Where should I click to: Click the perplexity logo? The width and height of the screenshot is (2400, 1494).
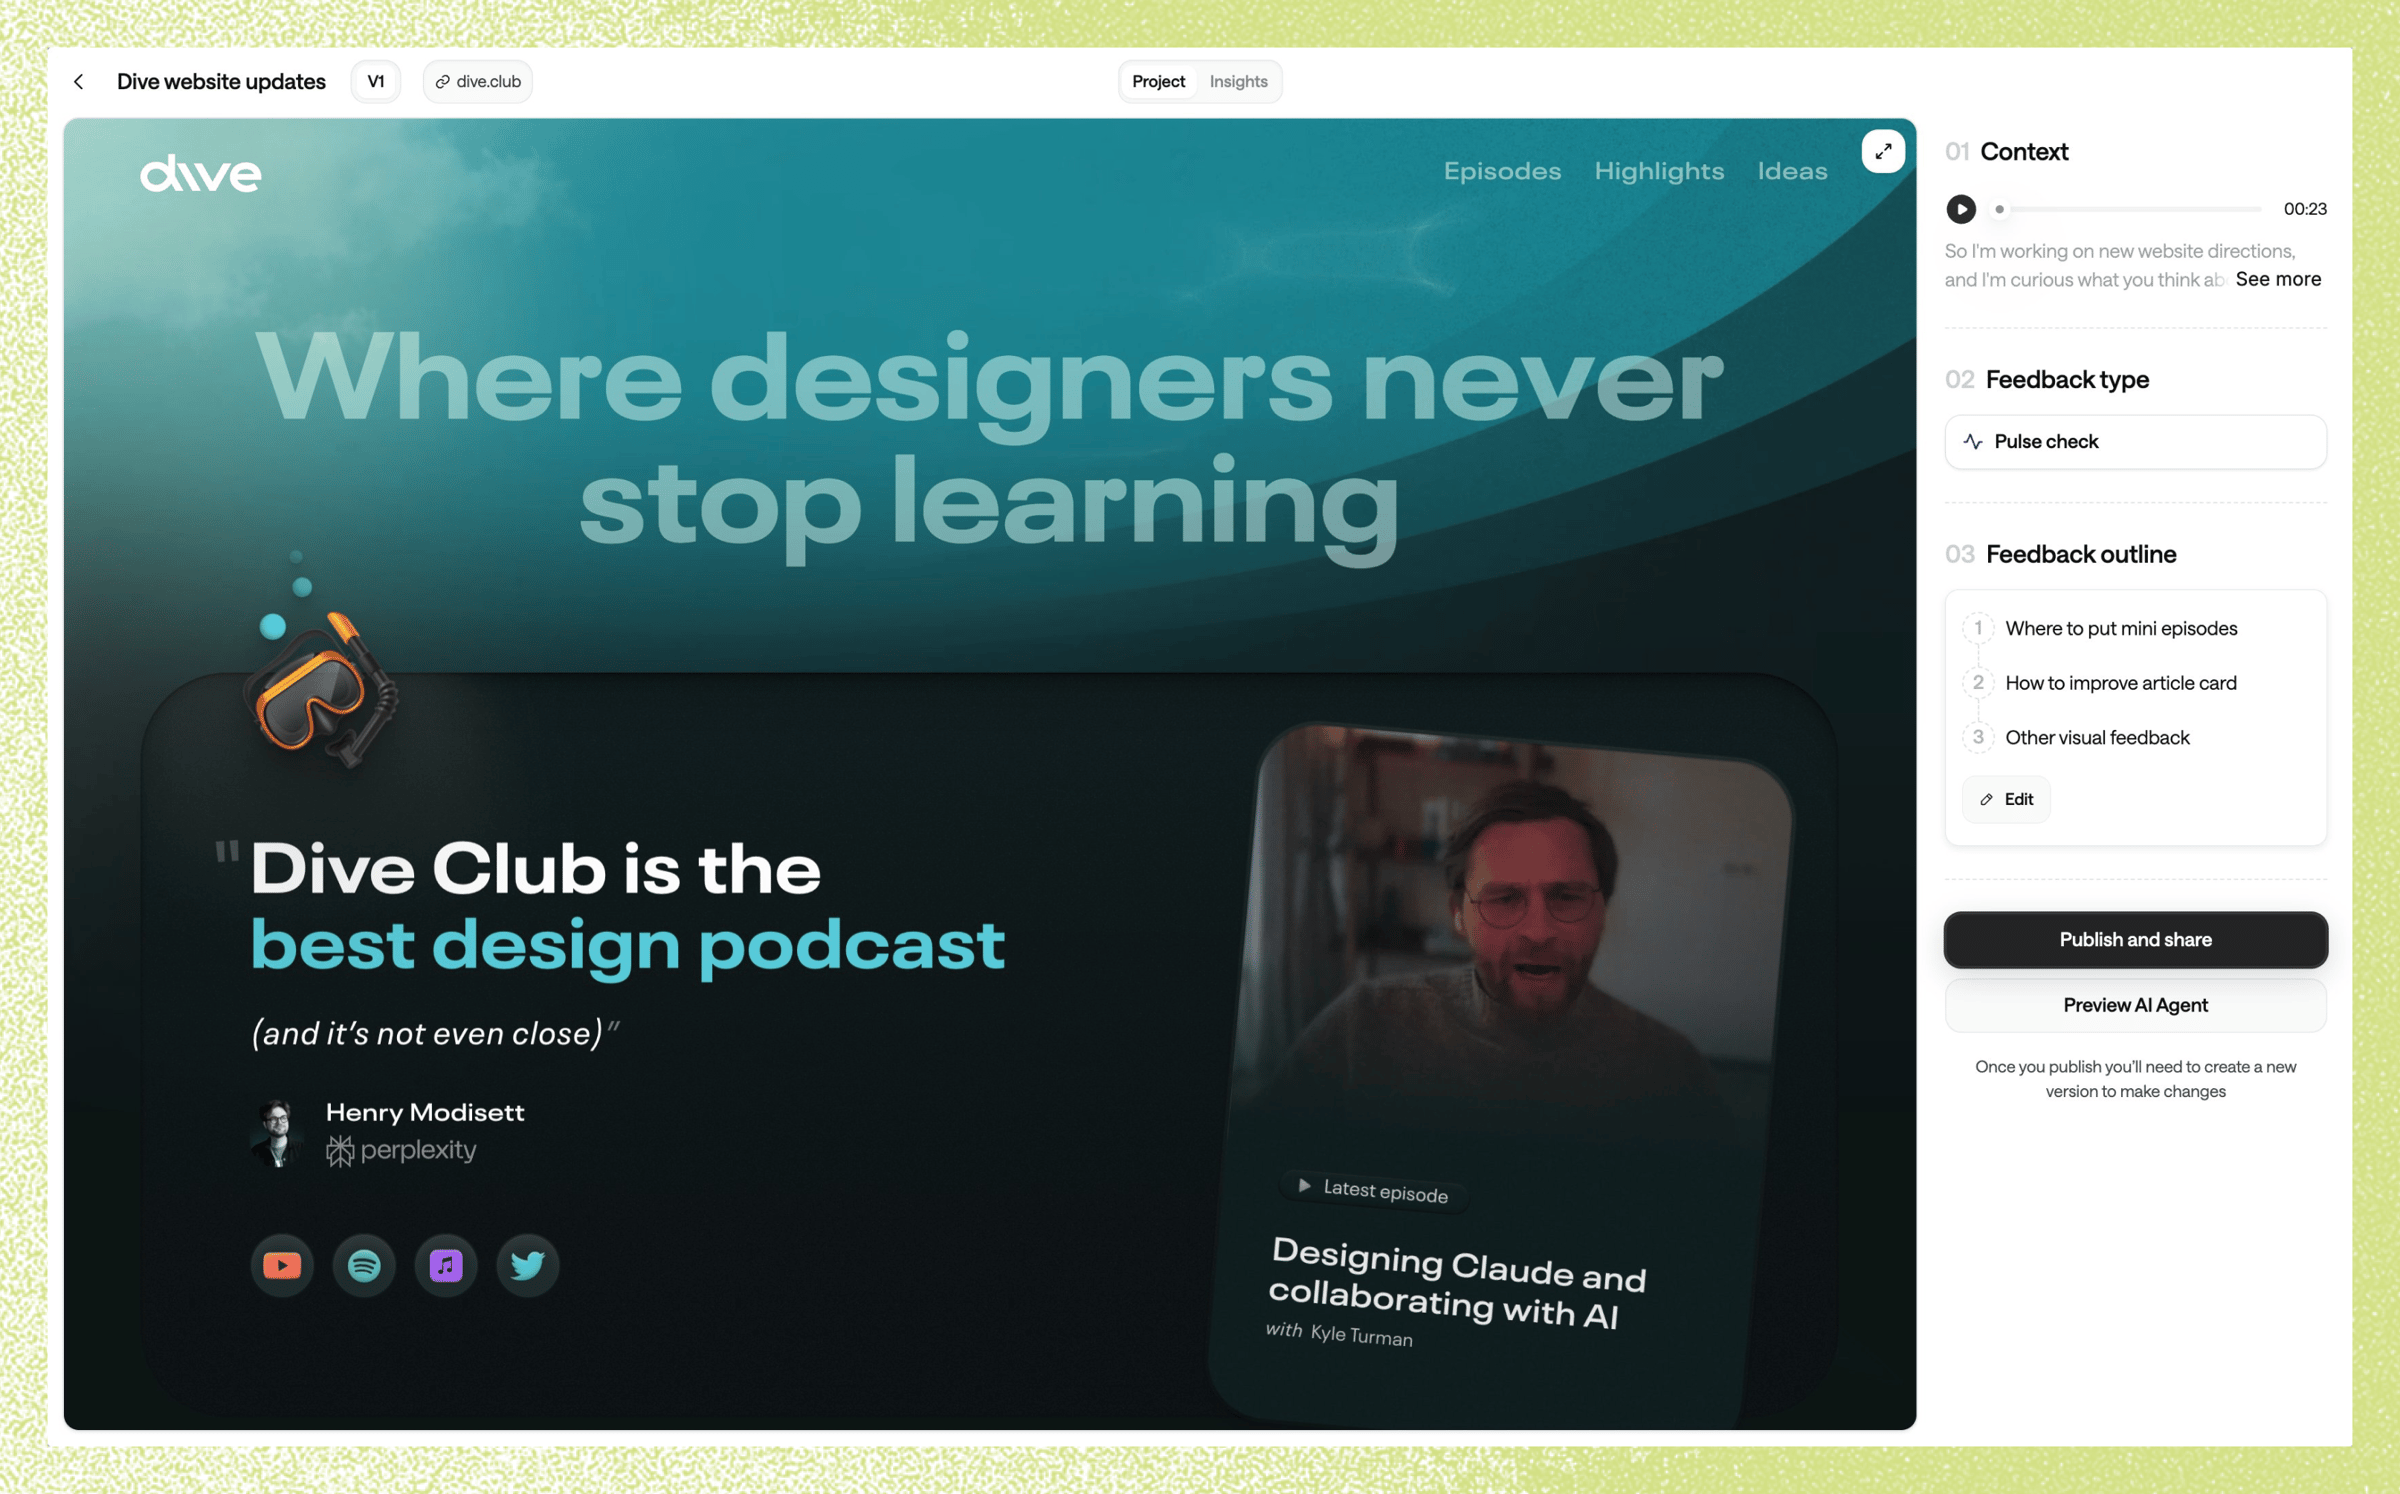tap(401, 1151)
